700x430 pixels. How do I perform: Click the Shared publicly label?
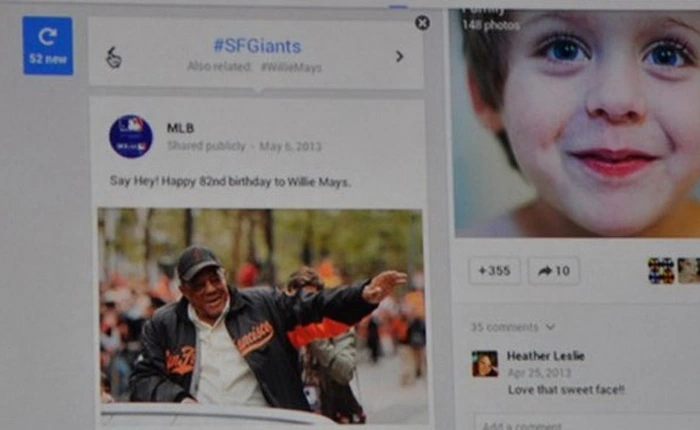[206, 146]
